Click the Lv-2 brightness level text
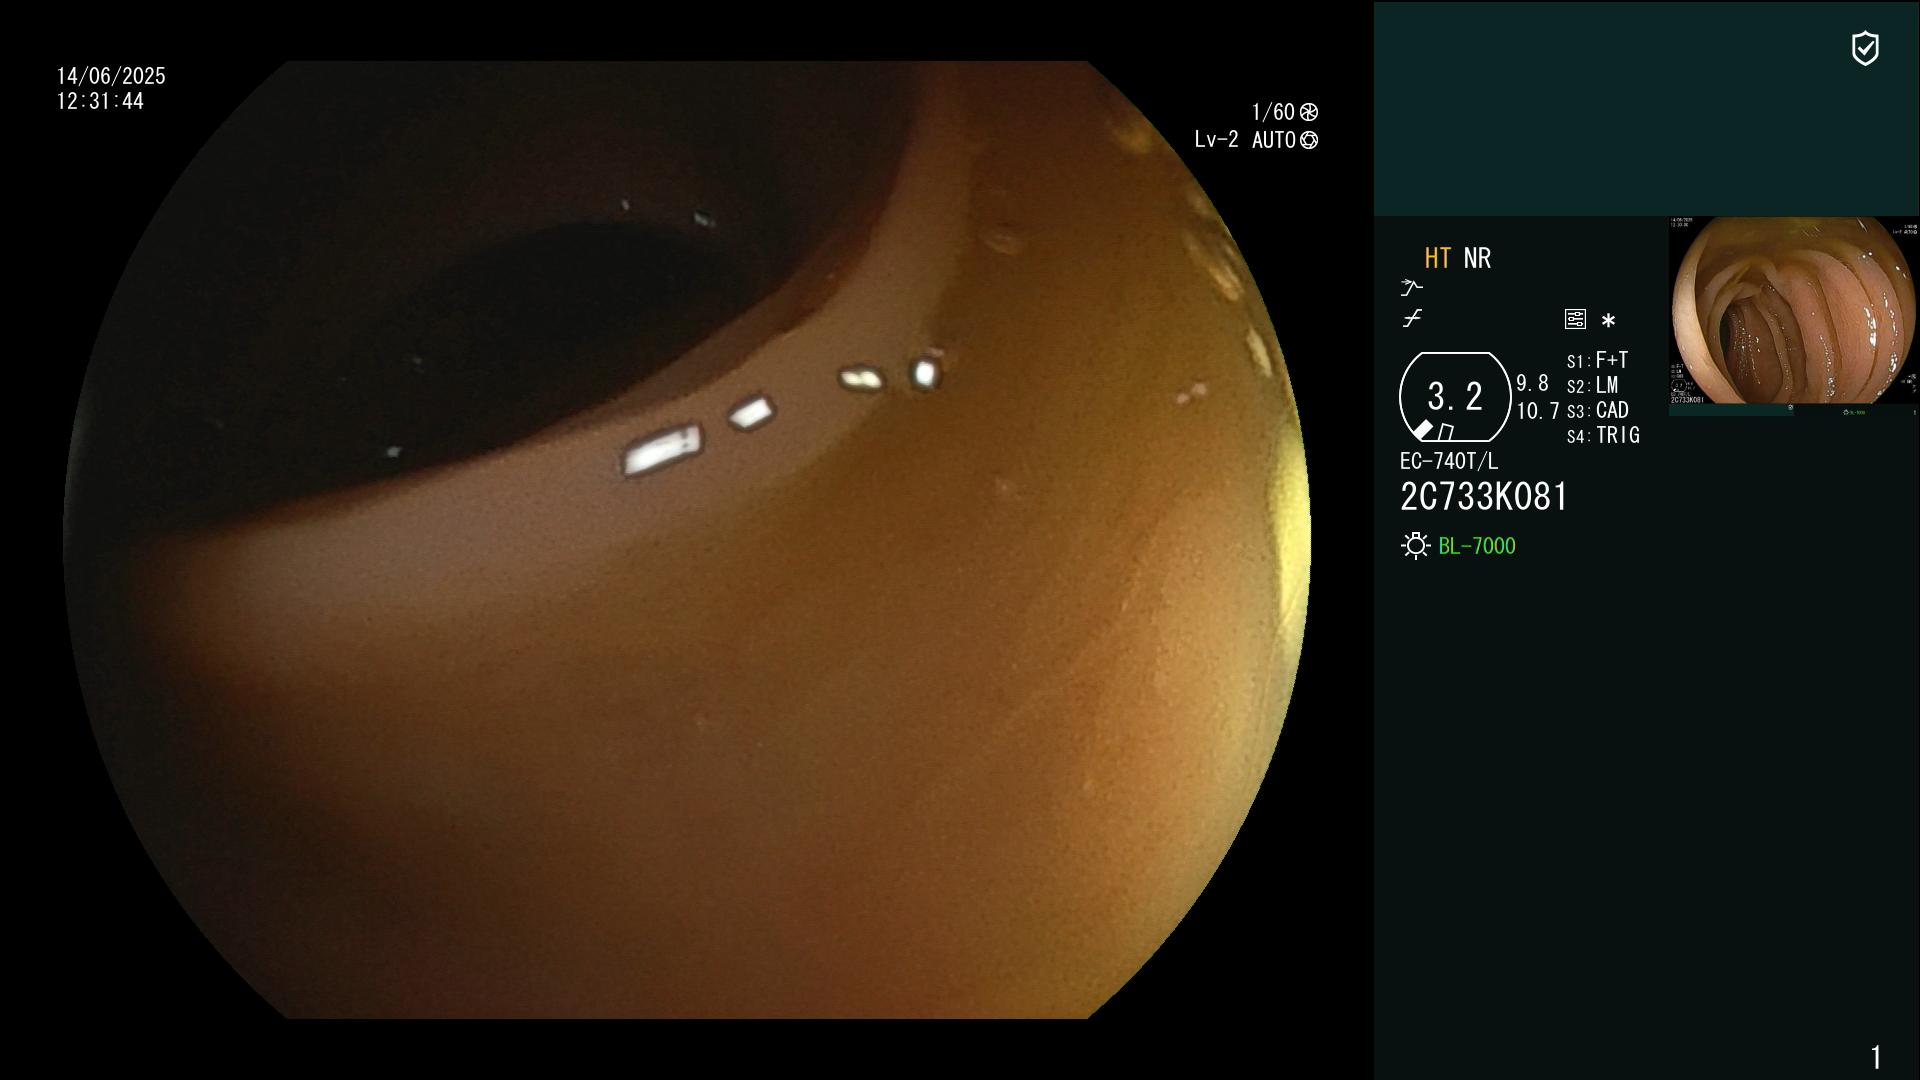The width and height of the screenshot is (1920, 1080). (x=1216, y=140)
